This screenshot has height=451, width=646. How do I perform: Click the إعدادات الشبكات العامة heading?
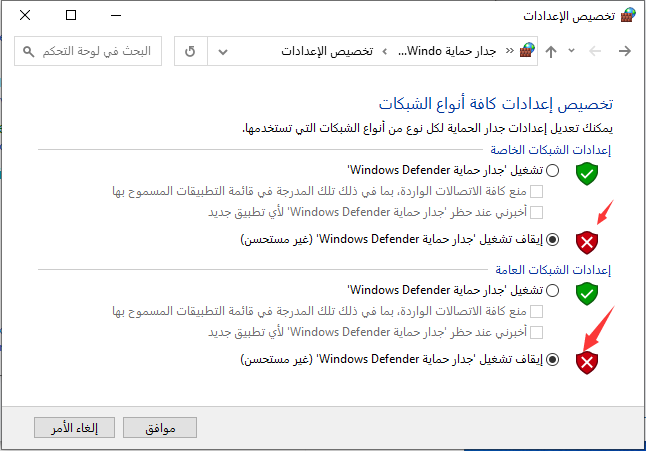pyautogui.click(x=553, y=270)
